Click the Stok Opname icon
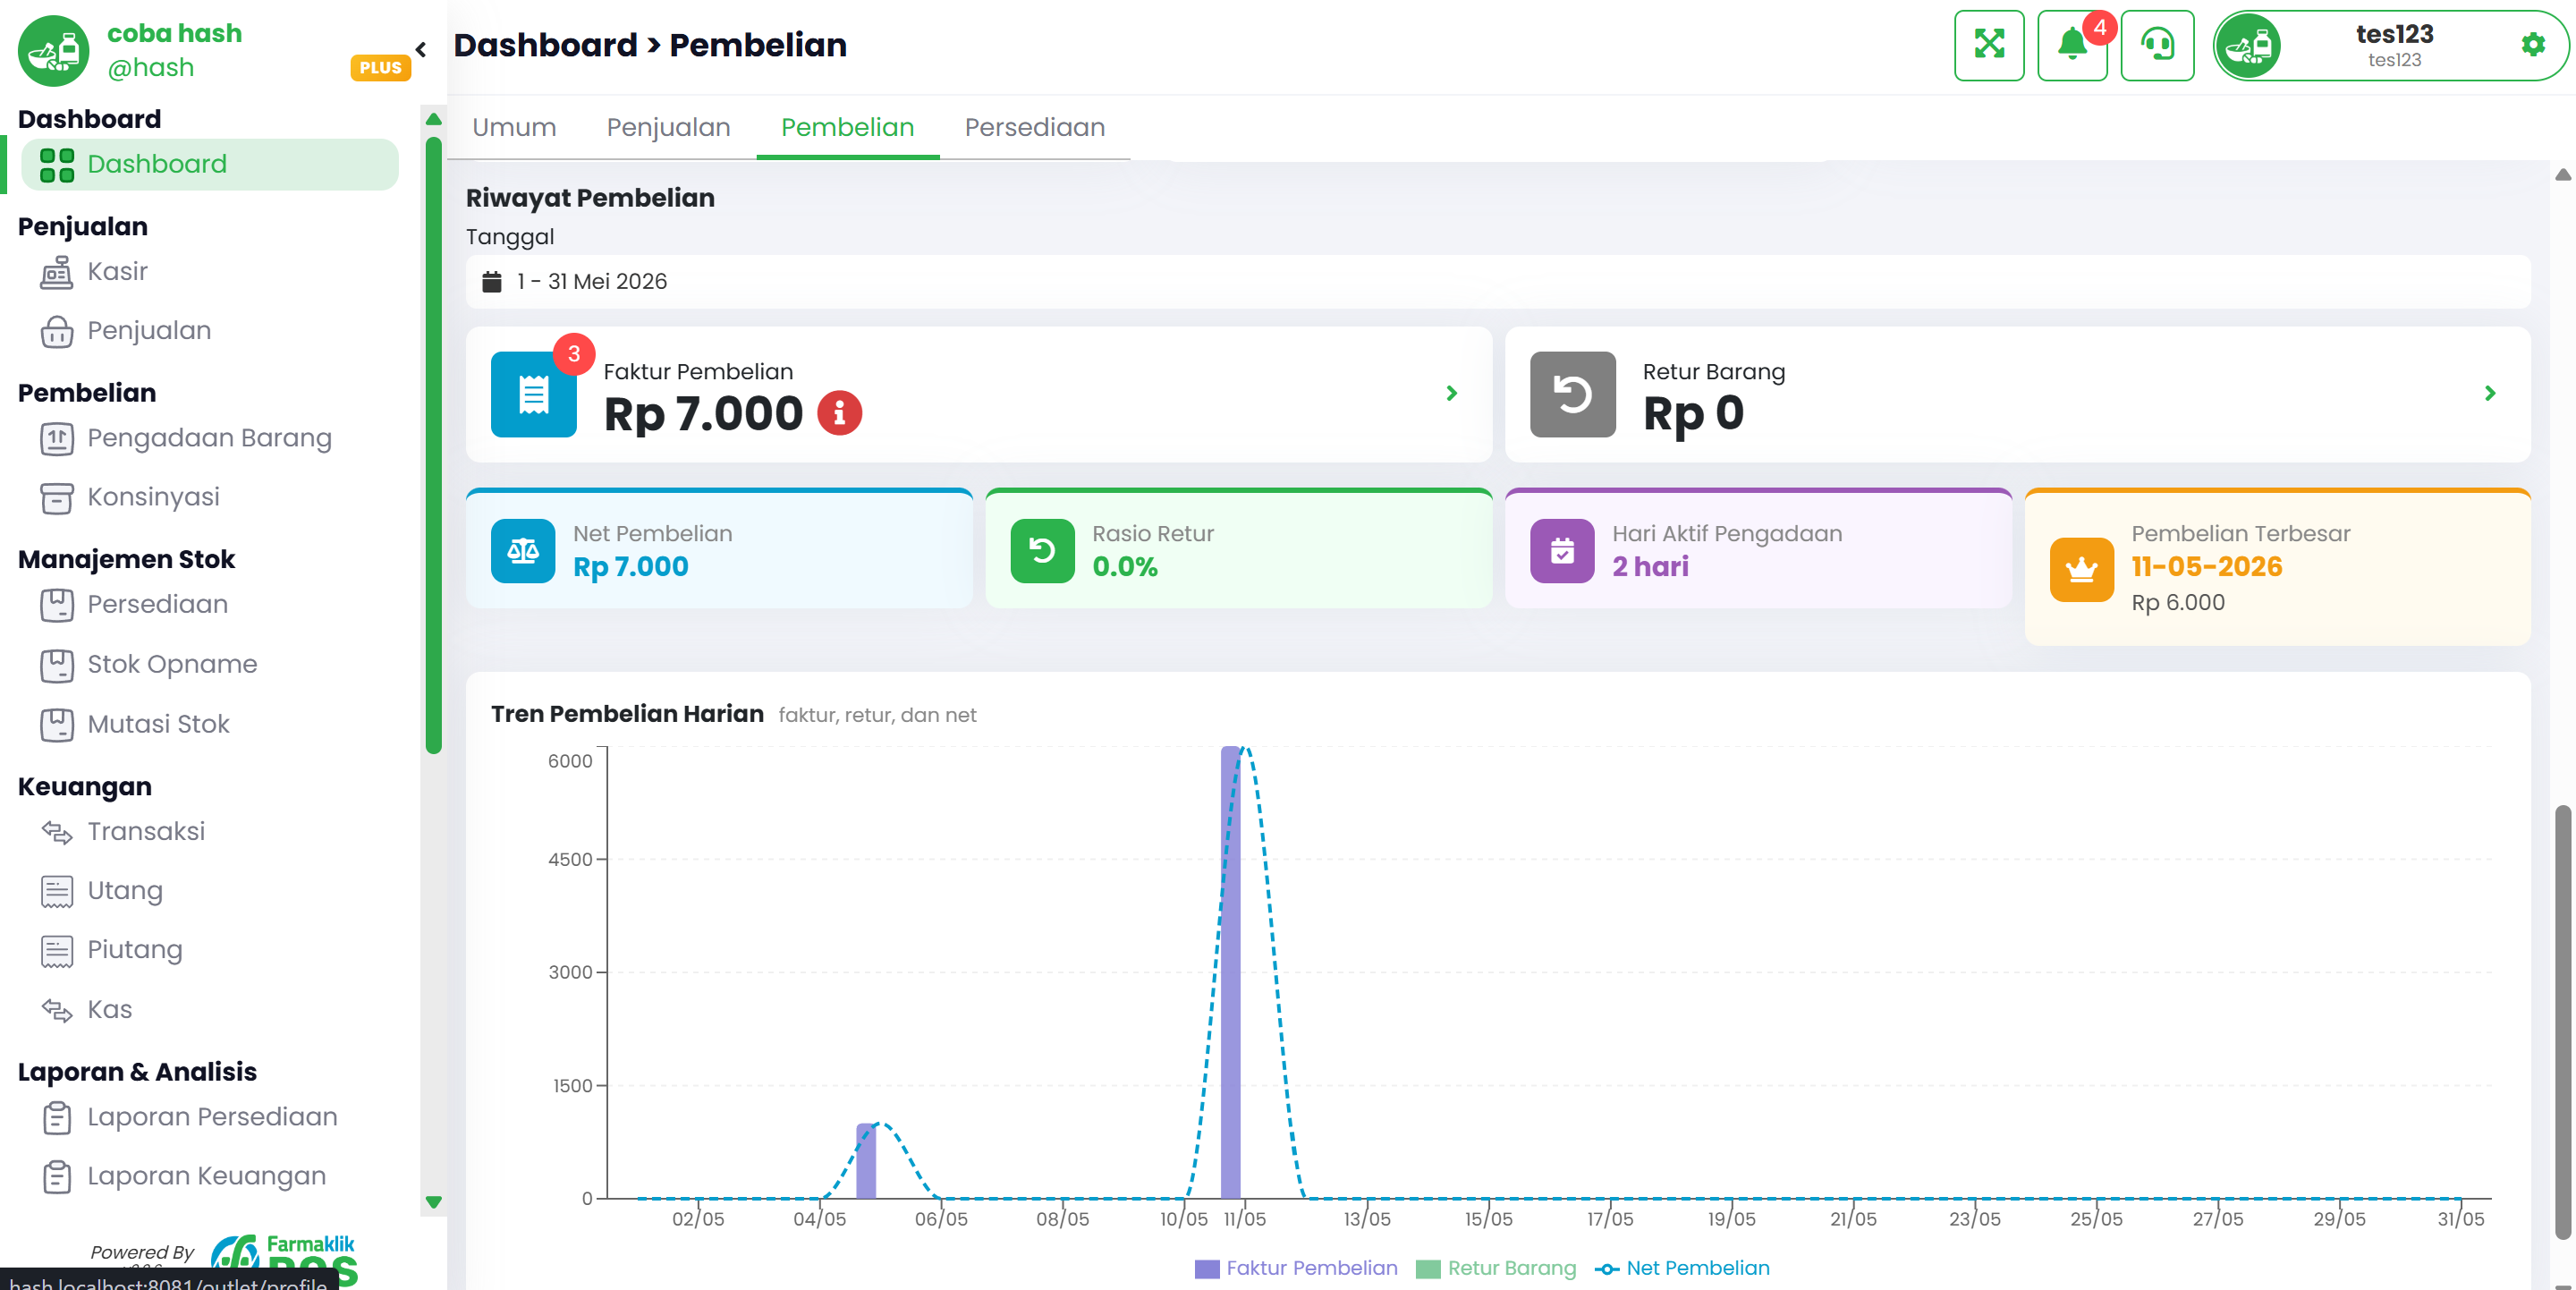Viewport: 2576px width, 1290px height. pyautogui.click(x=57, y=665)
